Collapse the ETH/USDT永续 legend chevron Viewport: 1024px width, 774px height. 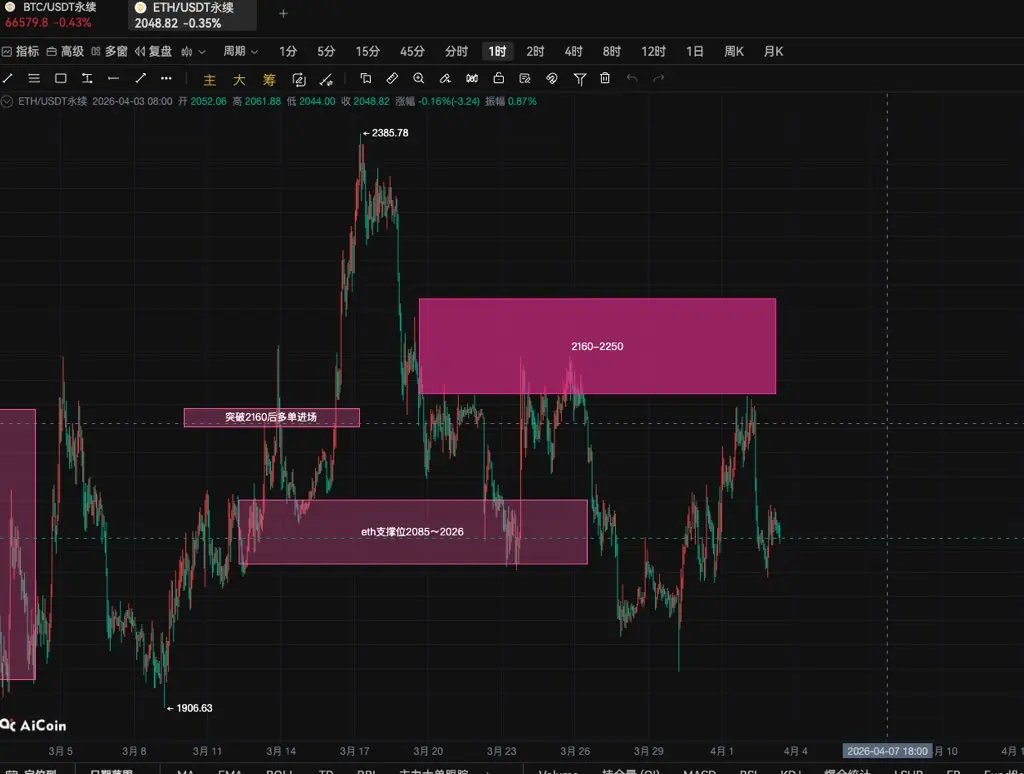click(7, 101)
